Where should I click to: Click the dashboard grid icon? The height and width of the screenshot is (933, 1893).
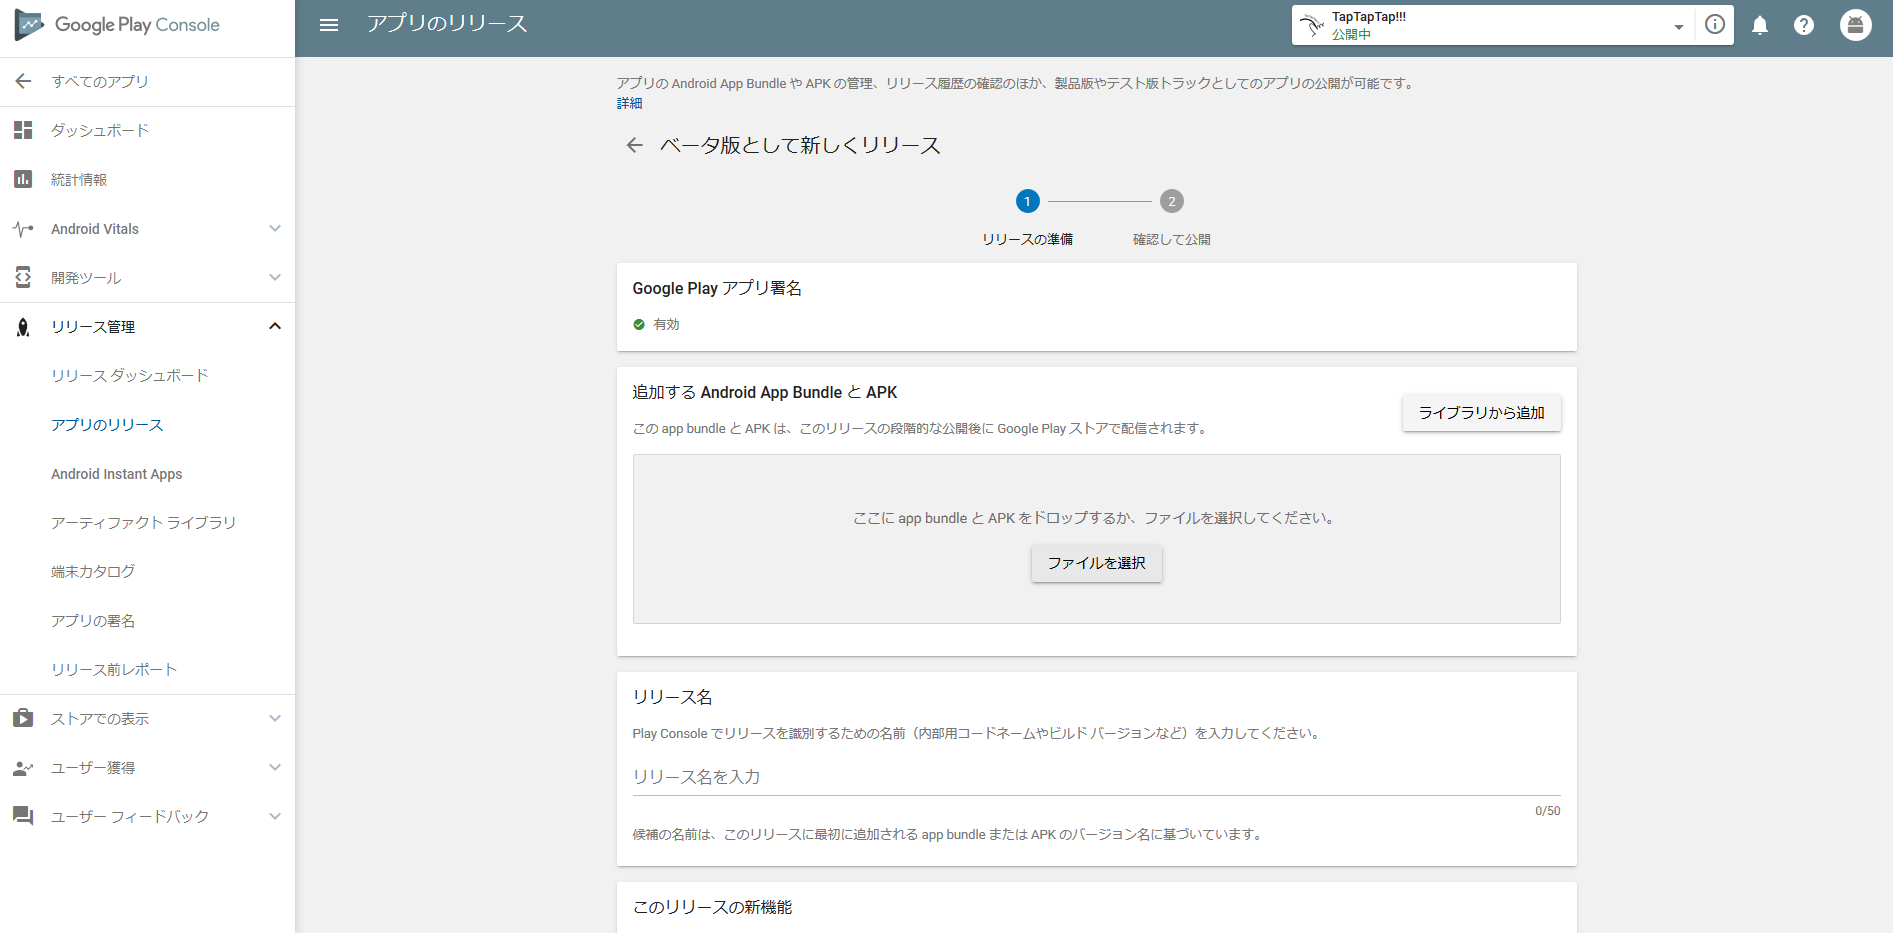23,130
